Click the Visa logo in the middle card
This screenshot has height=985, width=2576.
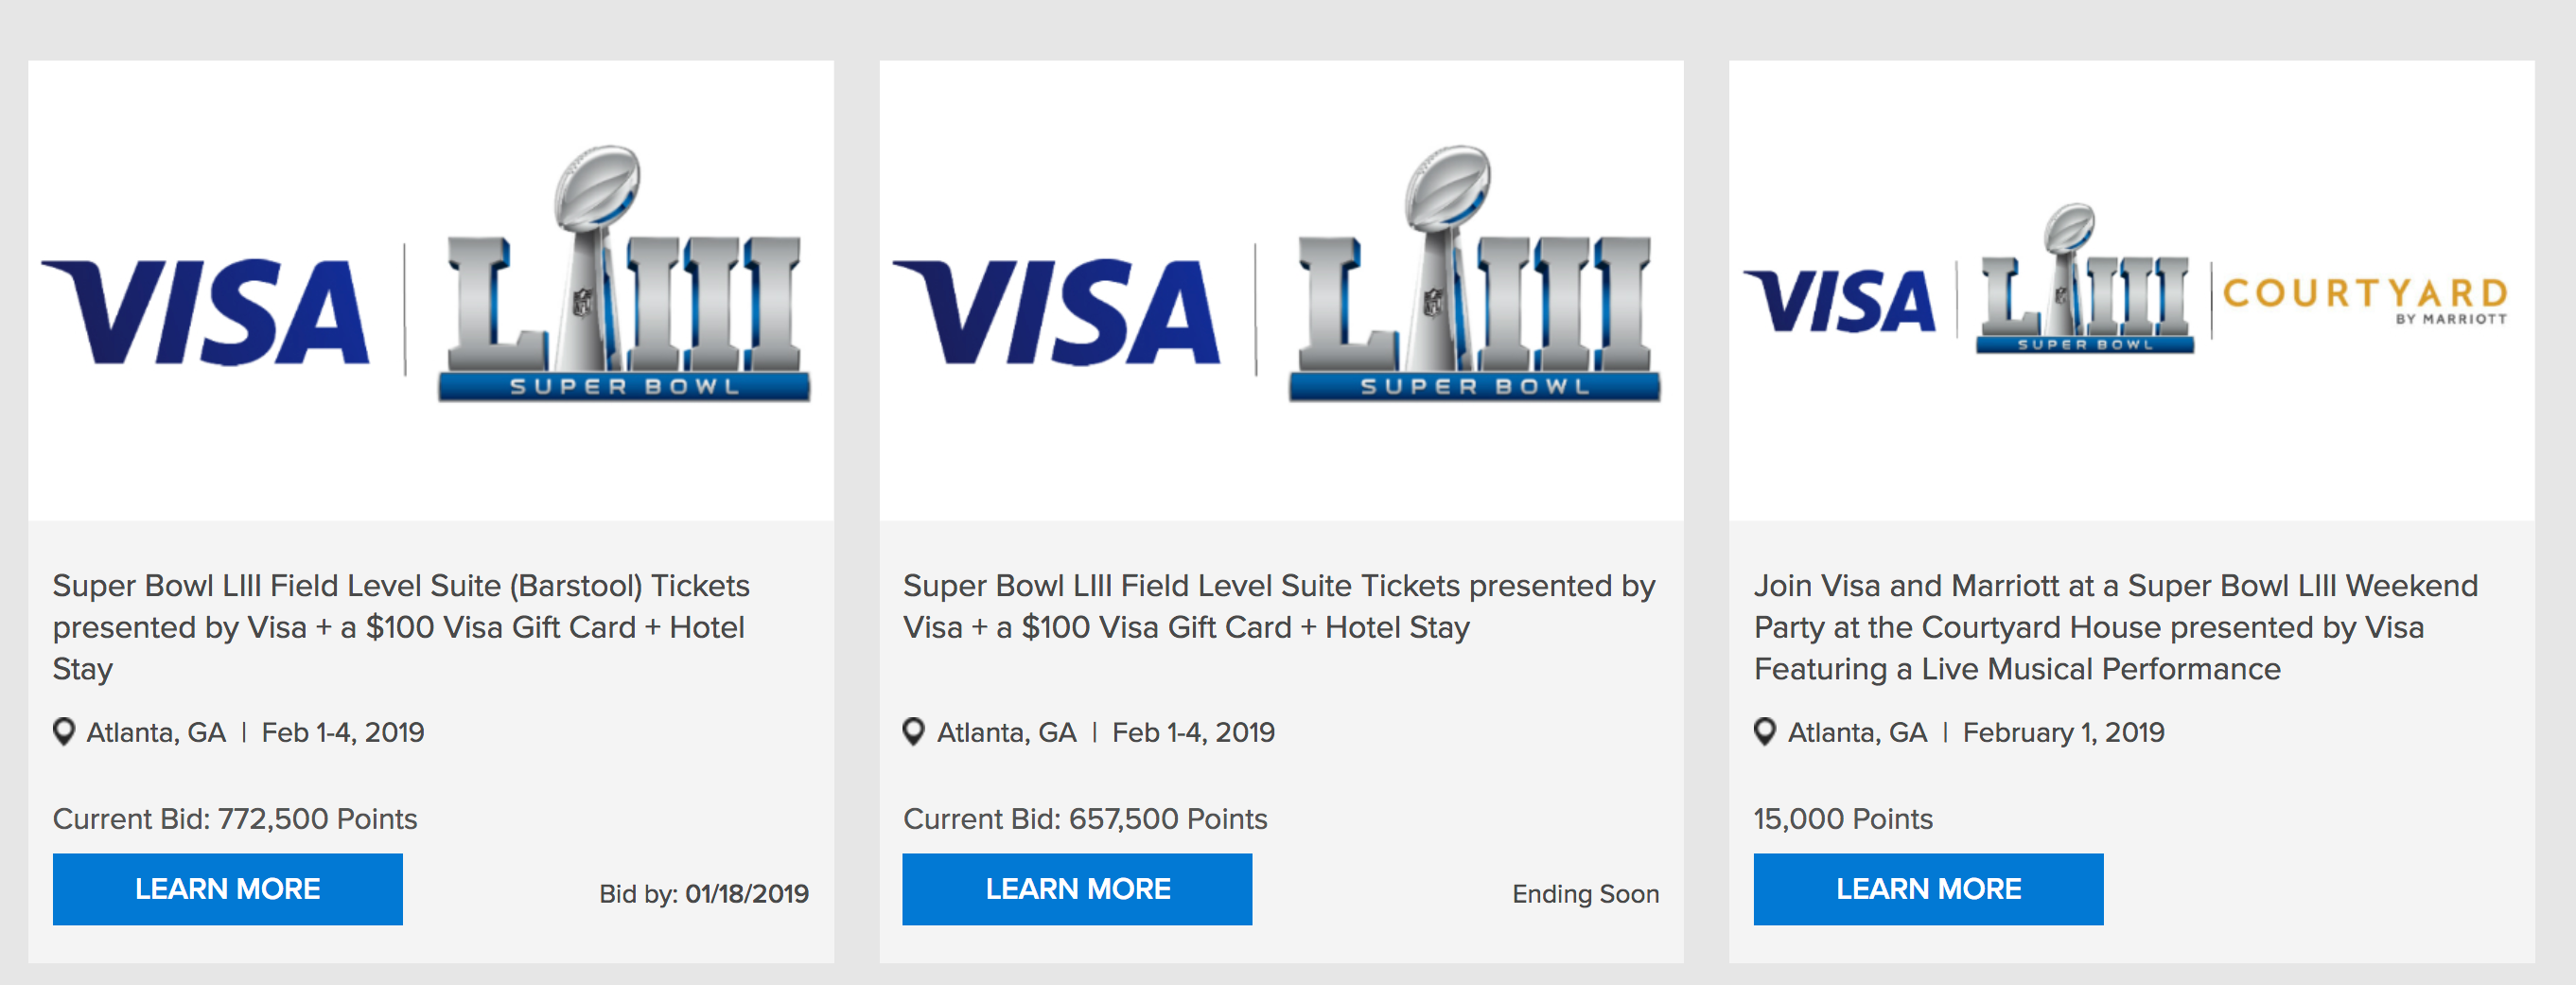point(1058,312)
